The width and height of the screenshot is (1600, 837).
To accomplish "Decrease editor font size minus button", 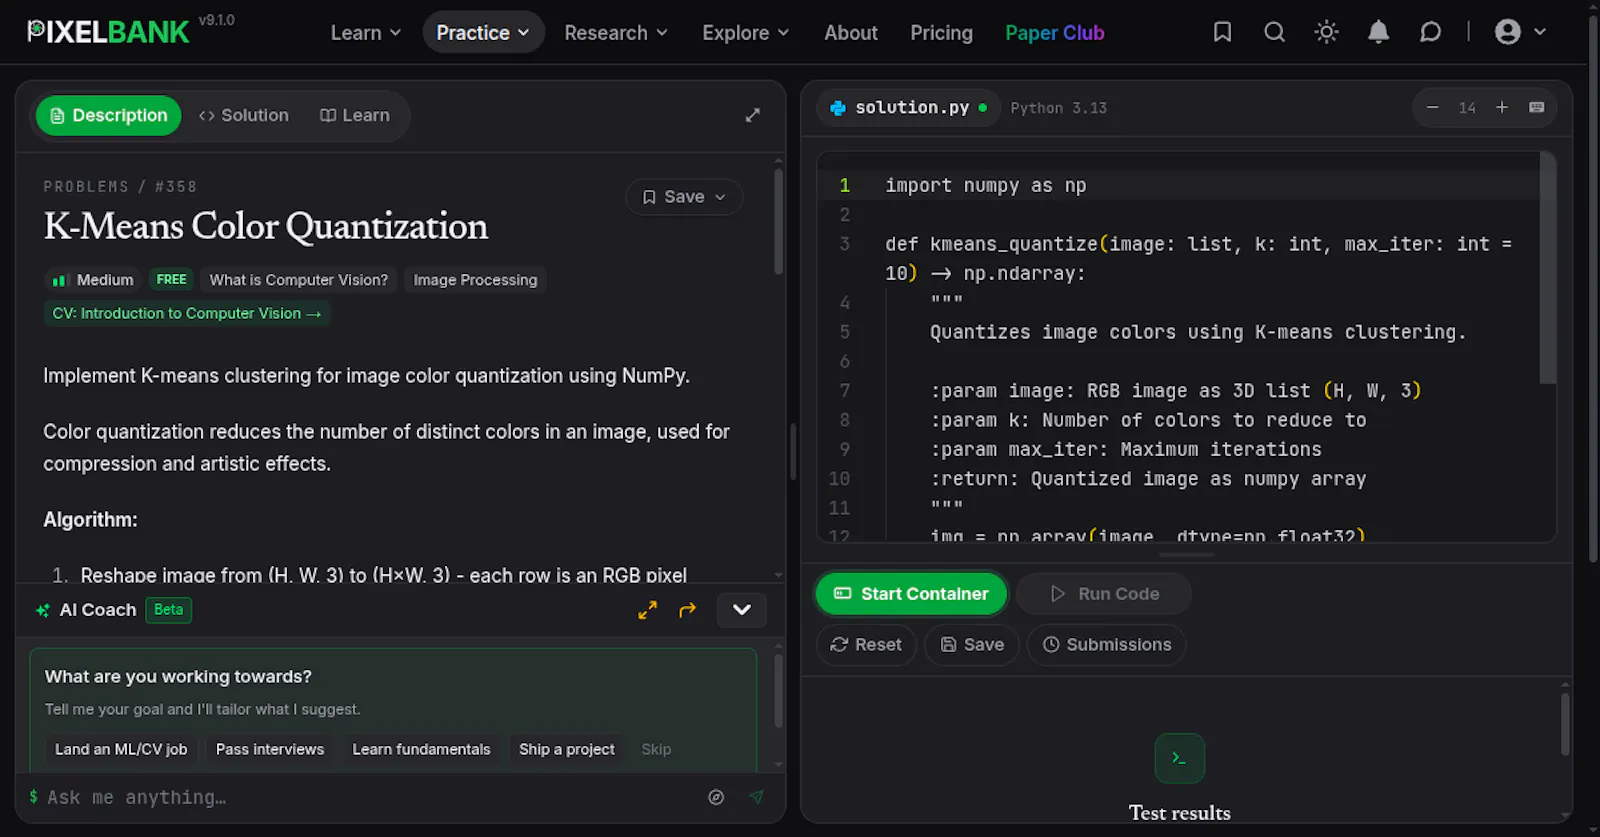I will tap(1433, 107).
